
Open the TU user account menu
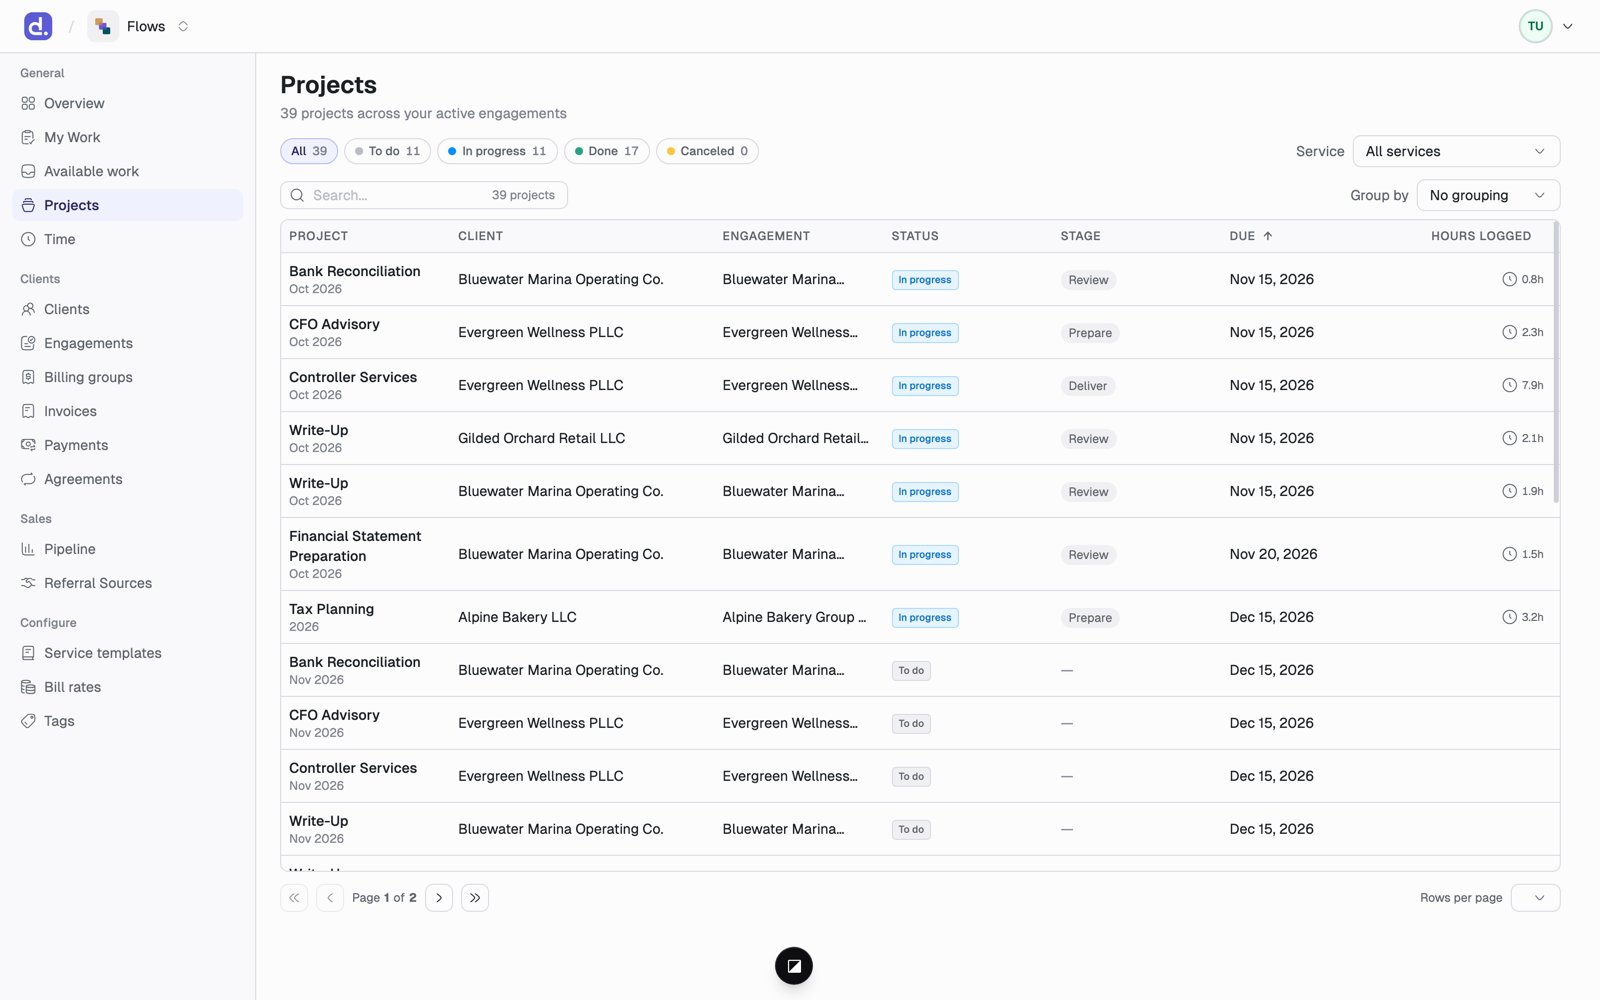1546,26
